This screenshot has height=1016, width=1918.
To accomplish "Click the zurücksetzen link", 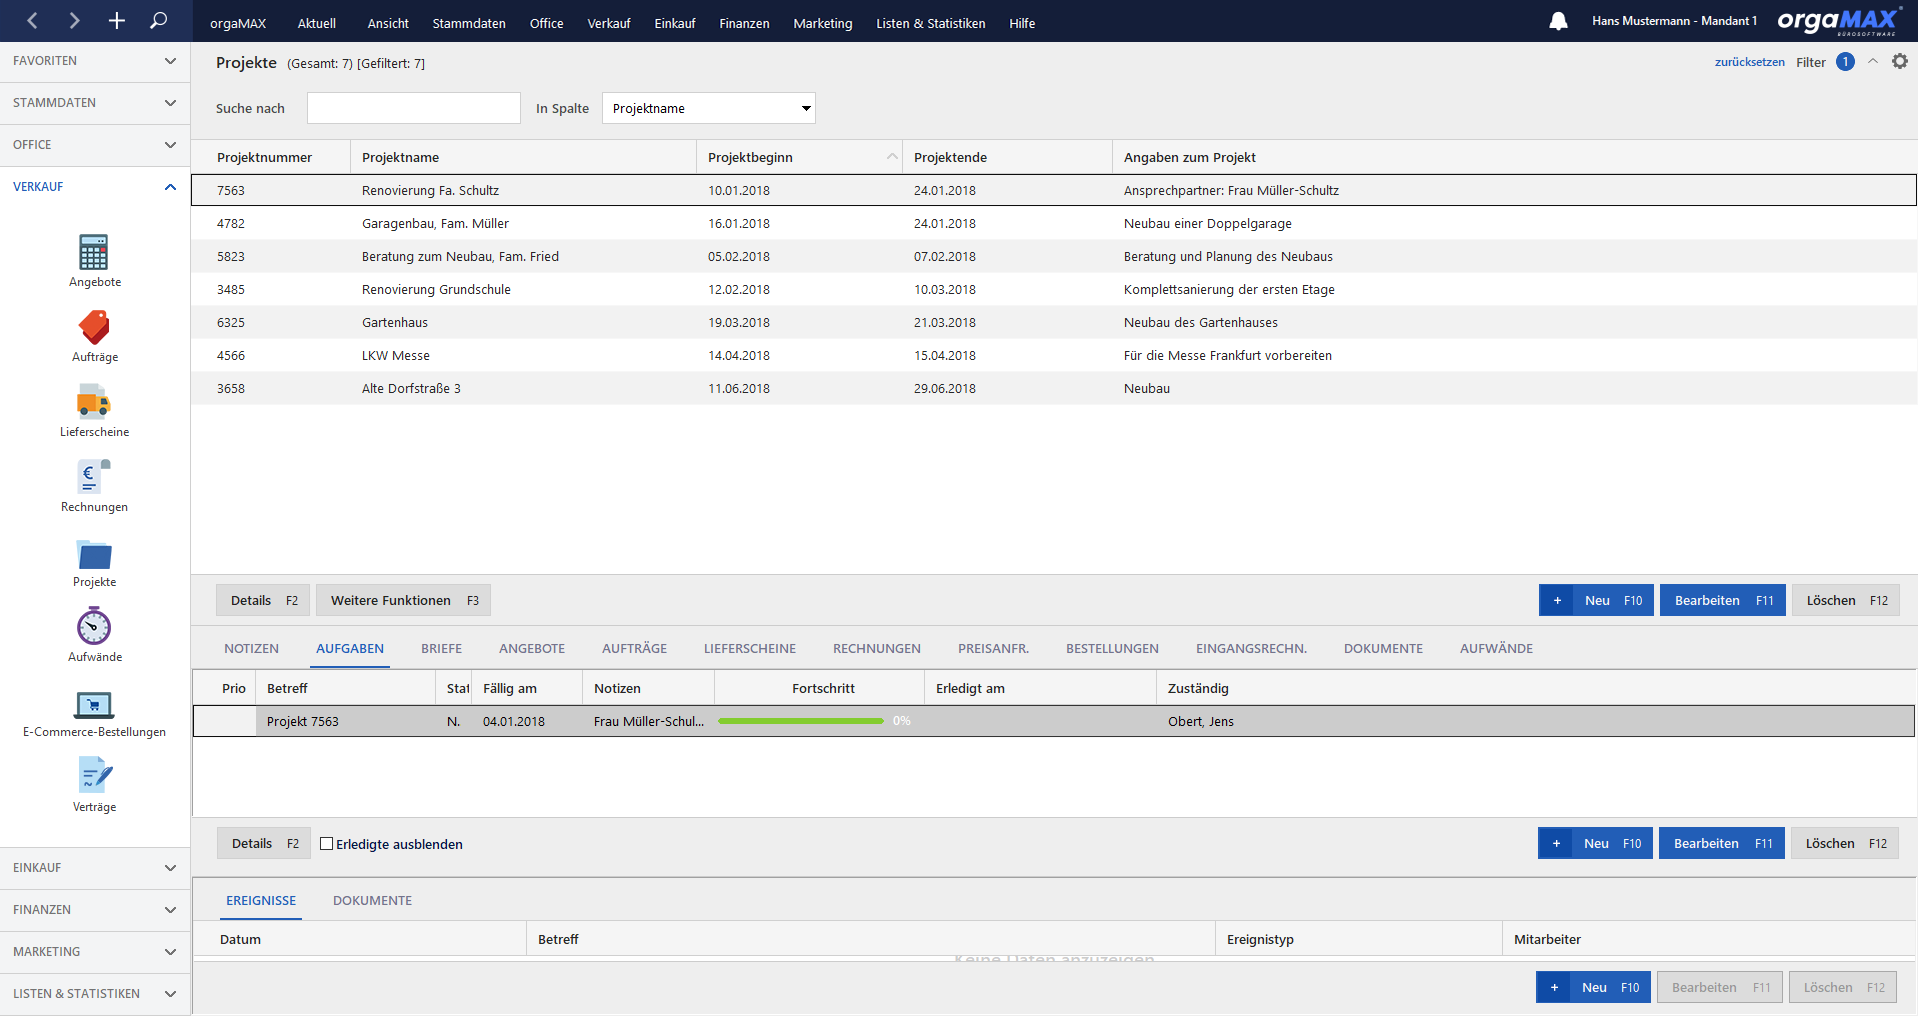I will [x=1749, y=62].
